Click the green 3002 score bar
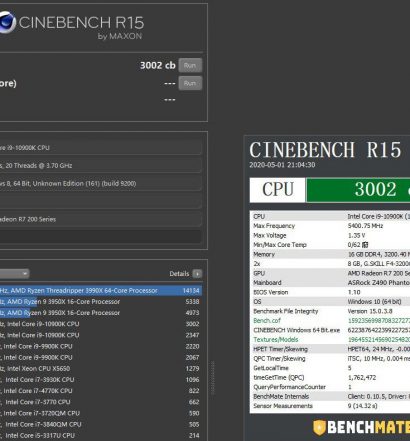This screenshot has height=441, width=410. tap(358, 190)
